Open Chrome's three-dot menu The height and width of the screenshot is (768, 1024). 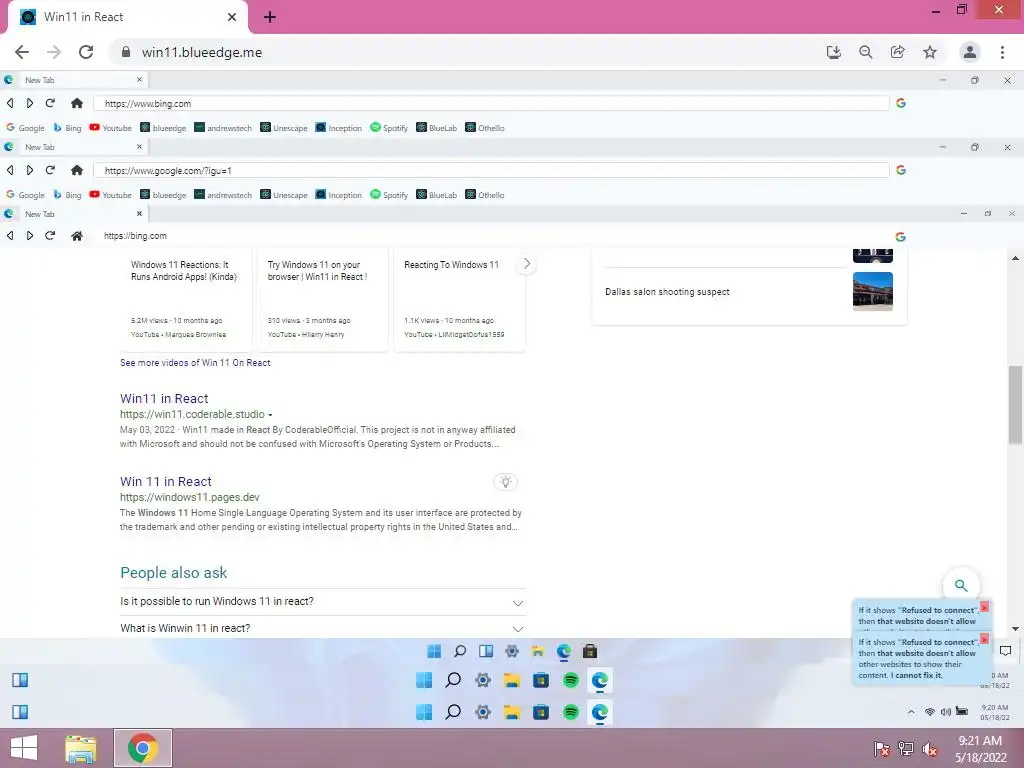(1002, 52)
